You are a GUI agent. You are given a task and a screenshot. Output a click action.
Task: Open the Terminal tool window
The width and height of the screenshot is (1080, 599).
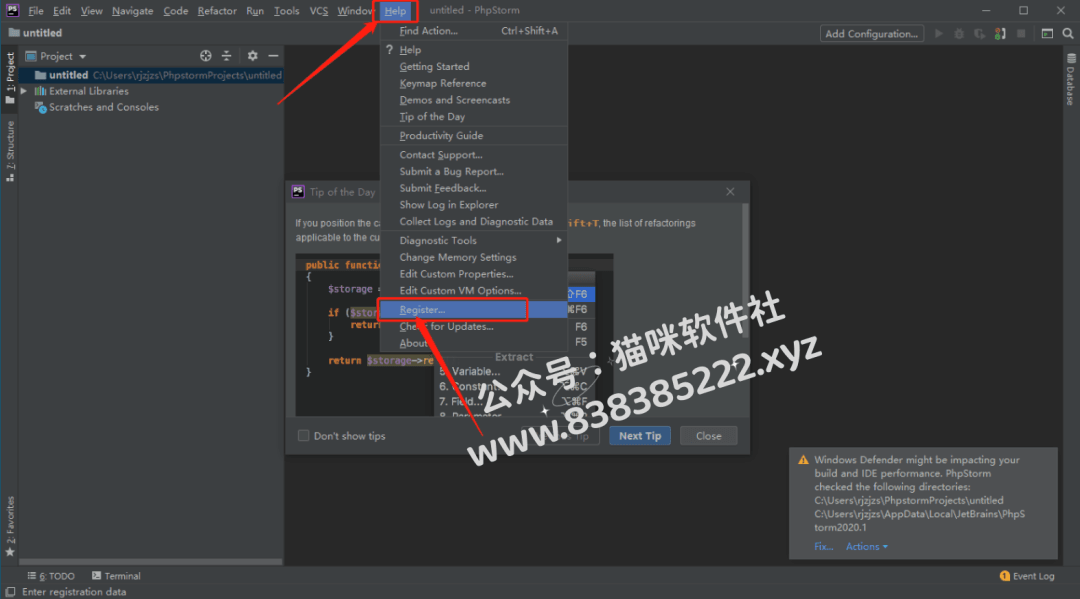(x=116, y=576)
